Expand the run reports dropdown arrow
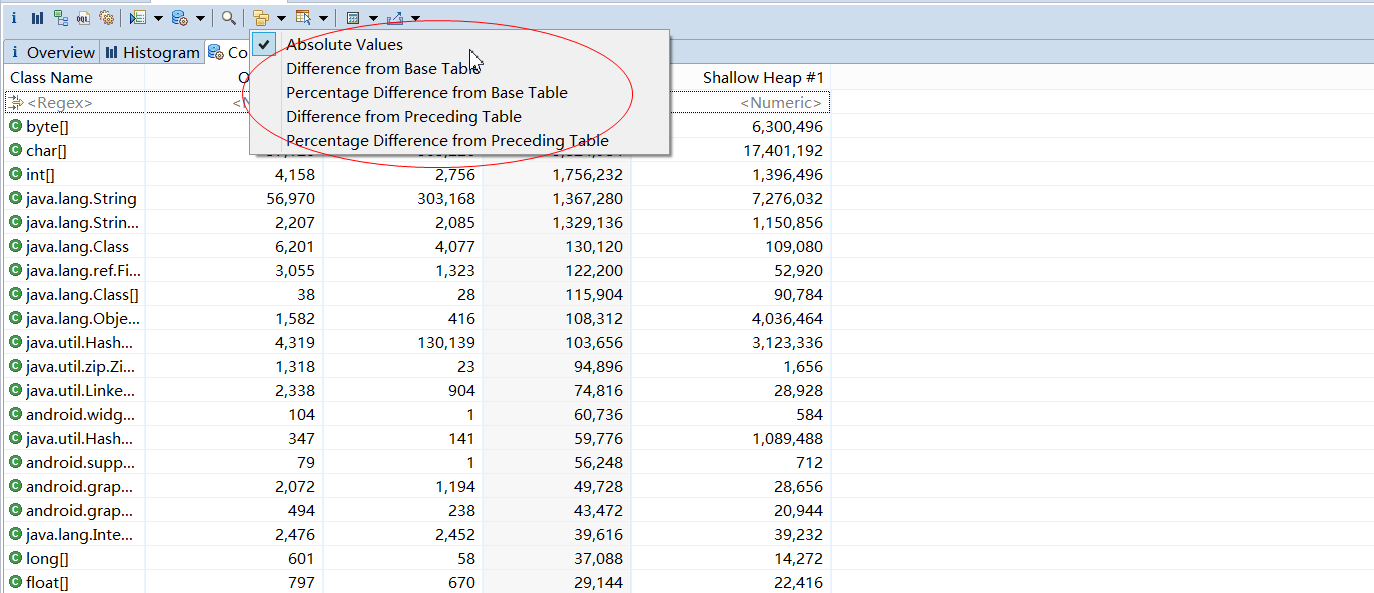This screenshot has width=1374, height=593. [158, 18]
